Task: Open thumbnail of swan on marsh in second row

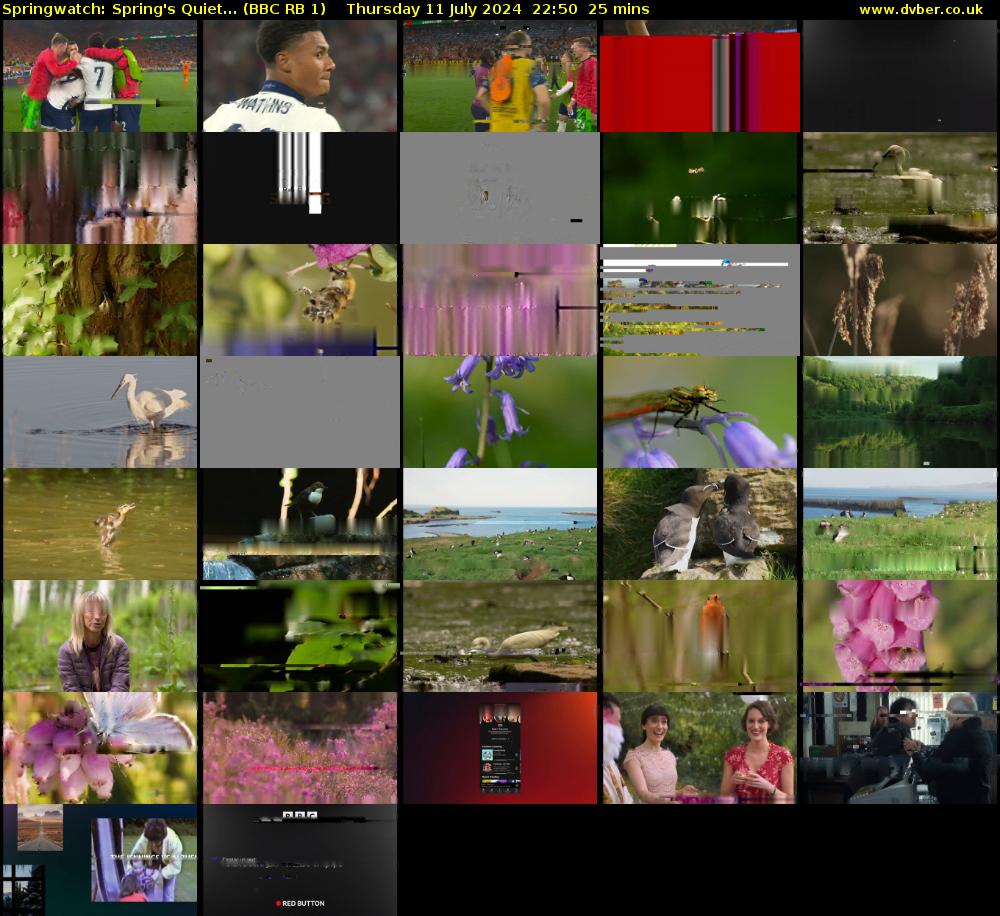Action: [900, 188]
